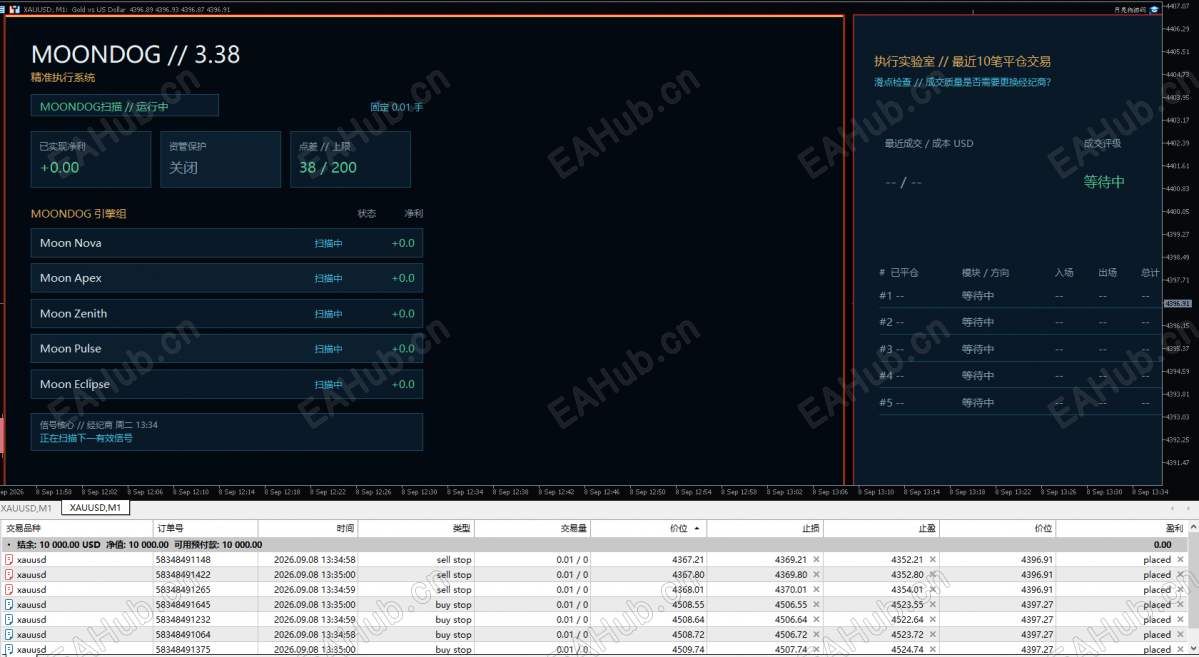
Task: Delete pending order 58348491265 via placed X
Action: coord(1181,590)
